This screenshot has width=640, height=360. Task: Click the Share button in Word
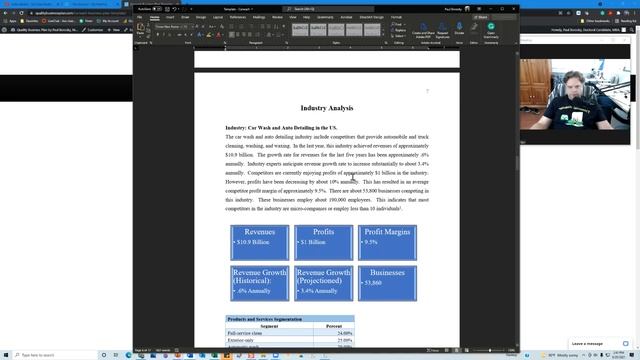click(x=481, y=17)
